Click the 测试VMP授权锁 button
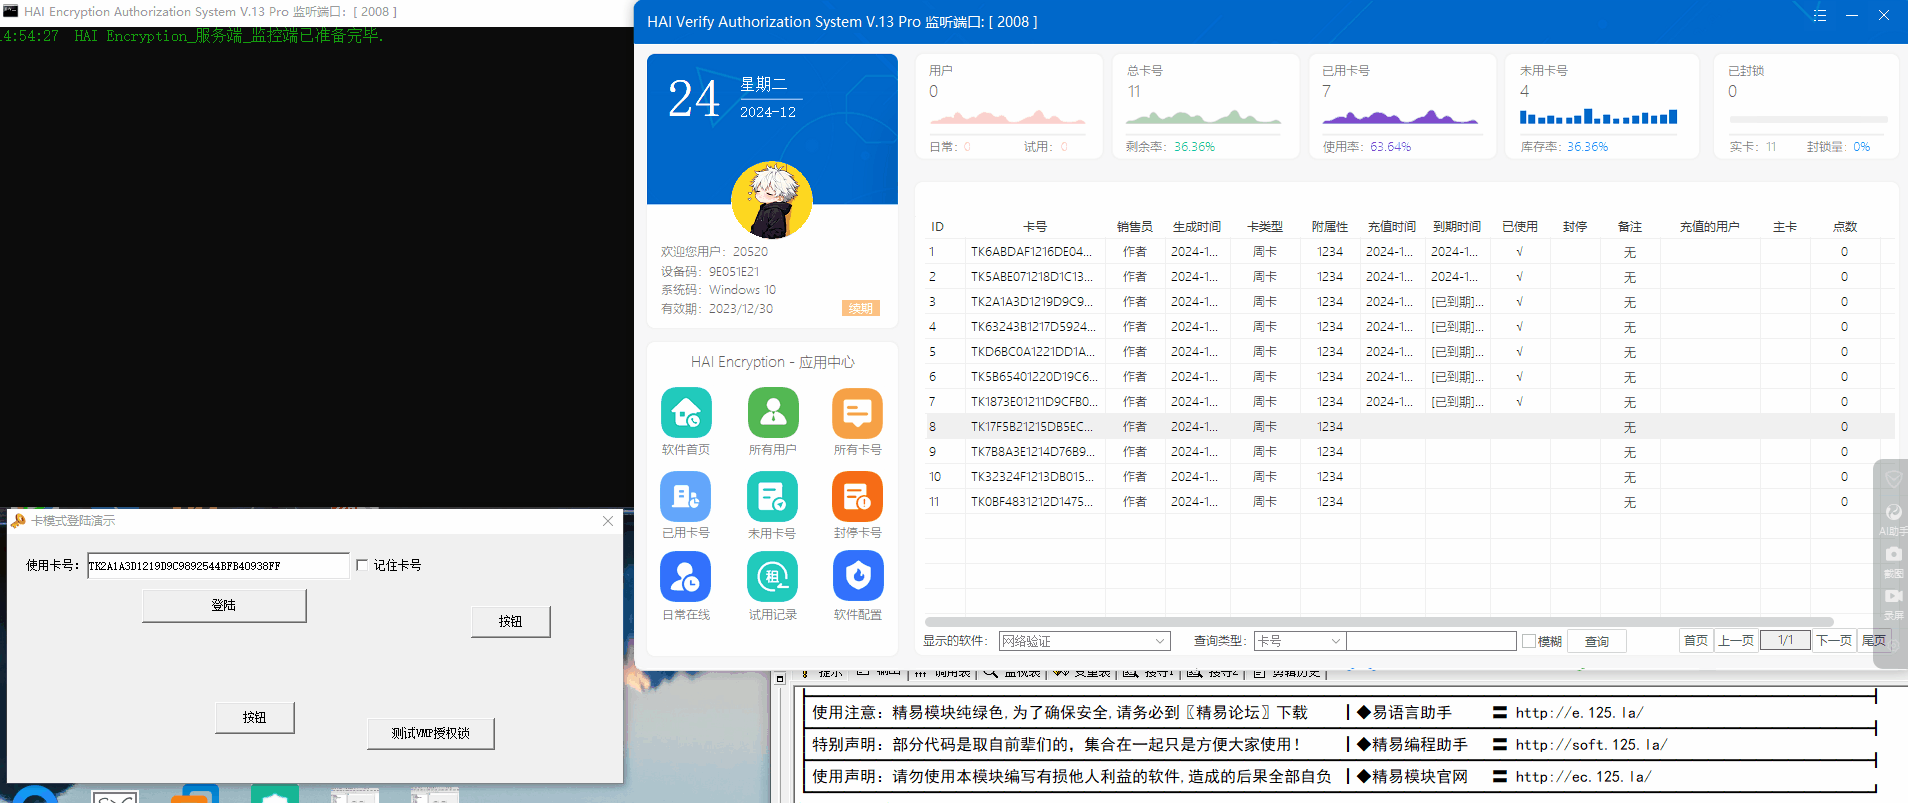 click(x=430, y=733)
